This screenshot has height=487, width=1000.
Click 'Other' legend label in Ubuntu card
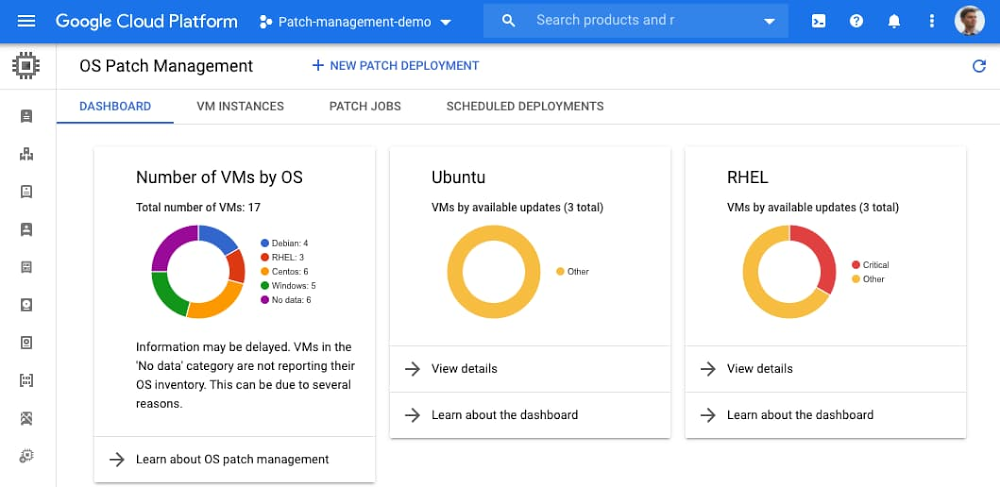(x=578, y=272)
